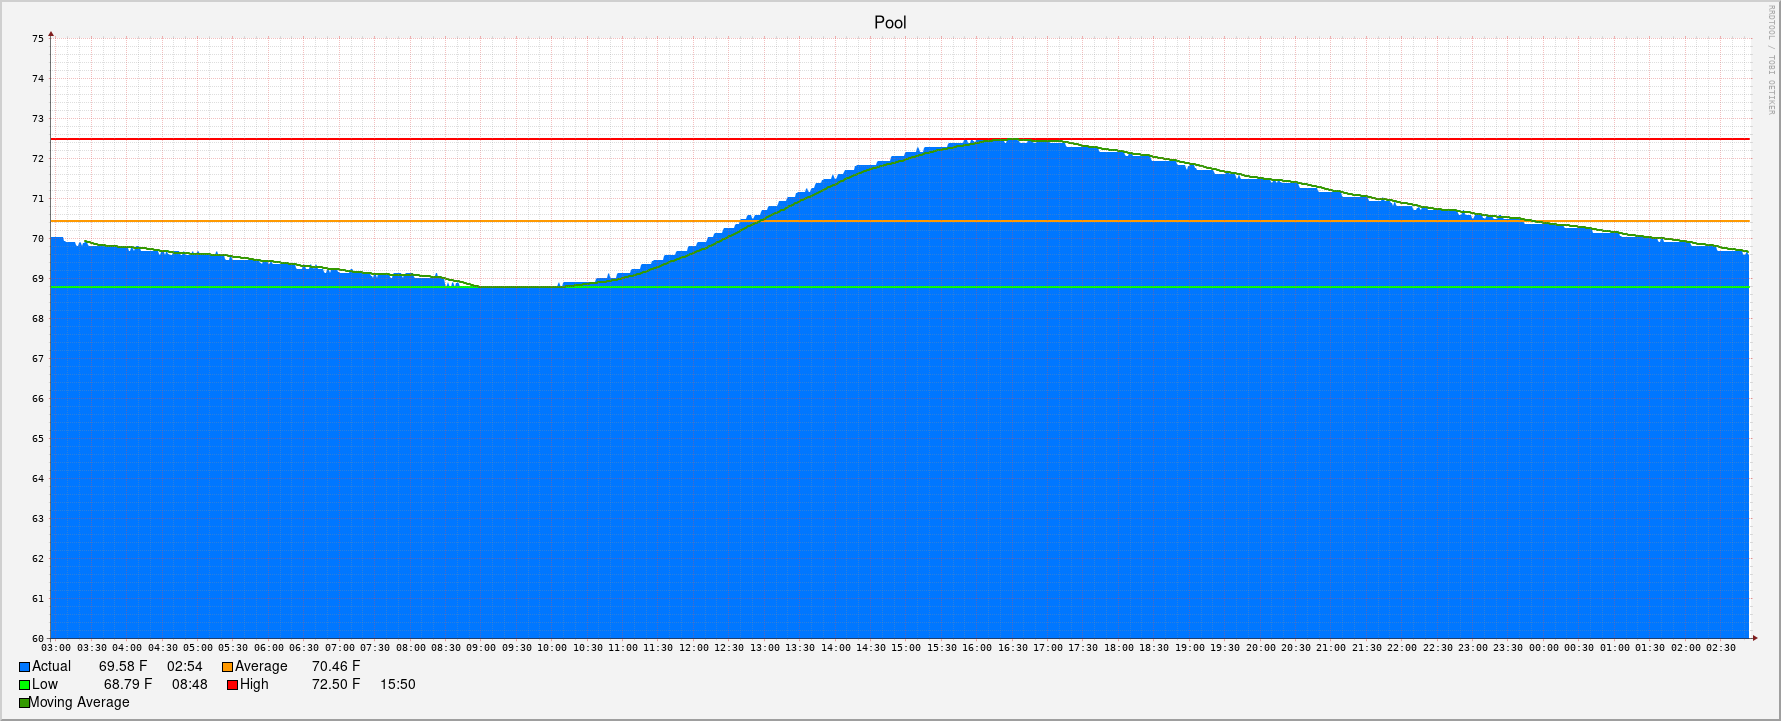
Task: Click the orange Average legend swatch
Action: tap(227, 667)
